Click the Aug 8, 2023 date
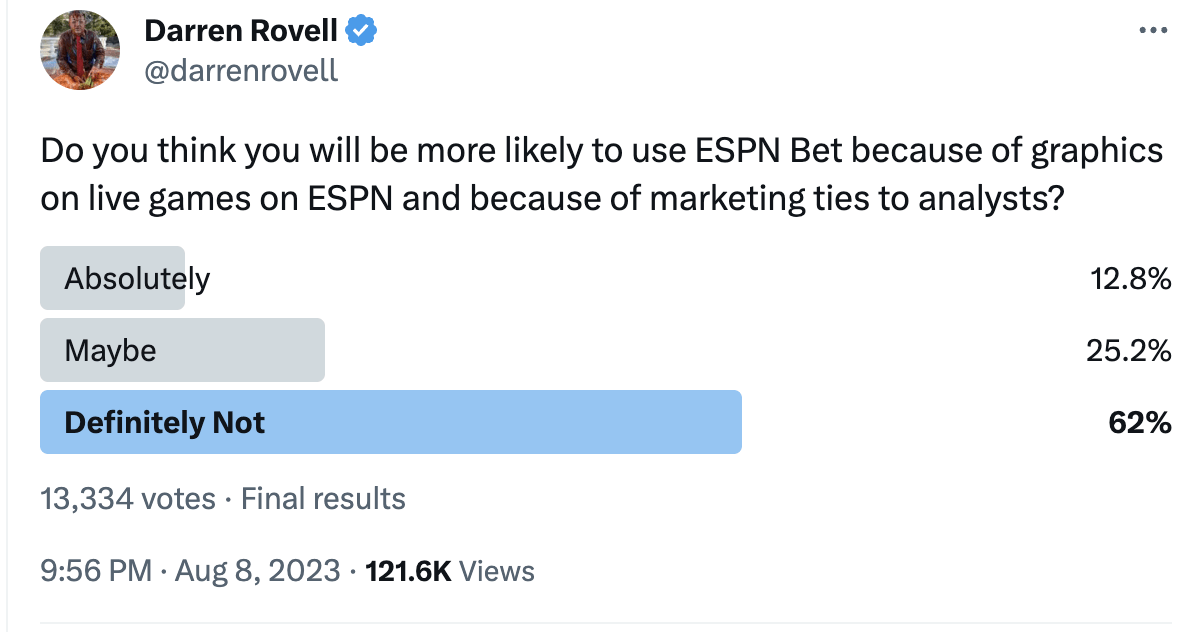Image resolution: width=1204 pixels, height=632 pixels. [x=259, y=571]
